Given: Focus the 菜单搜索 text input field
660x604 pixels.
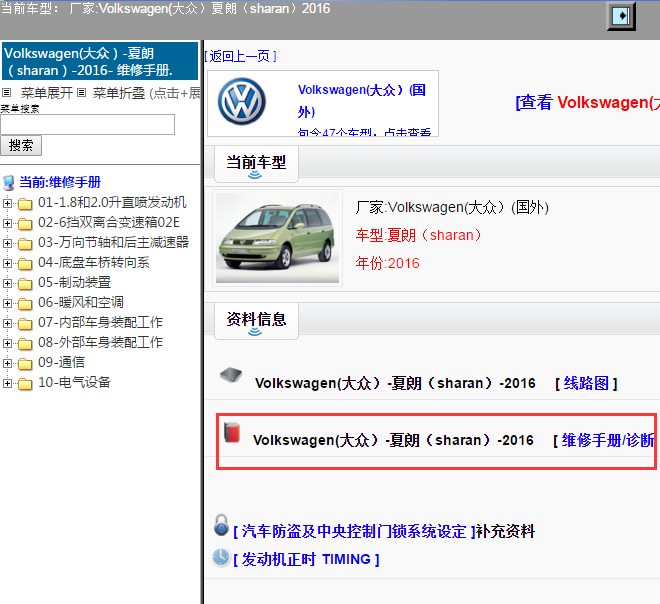Looking at the screenshot, I should [x=88, y=125].
